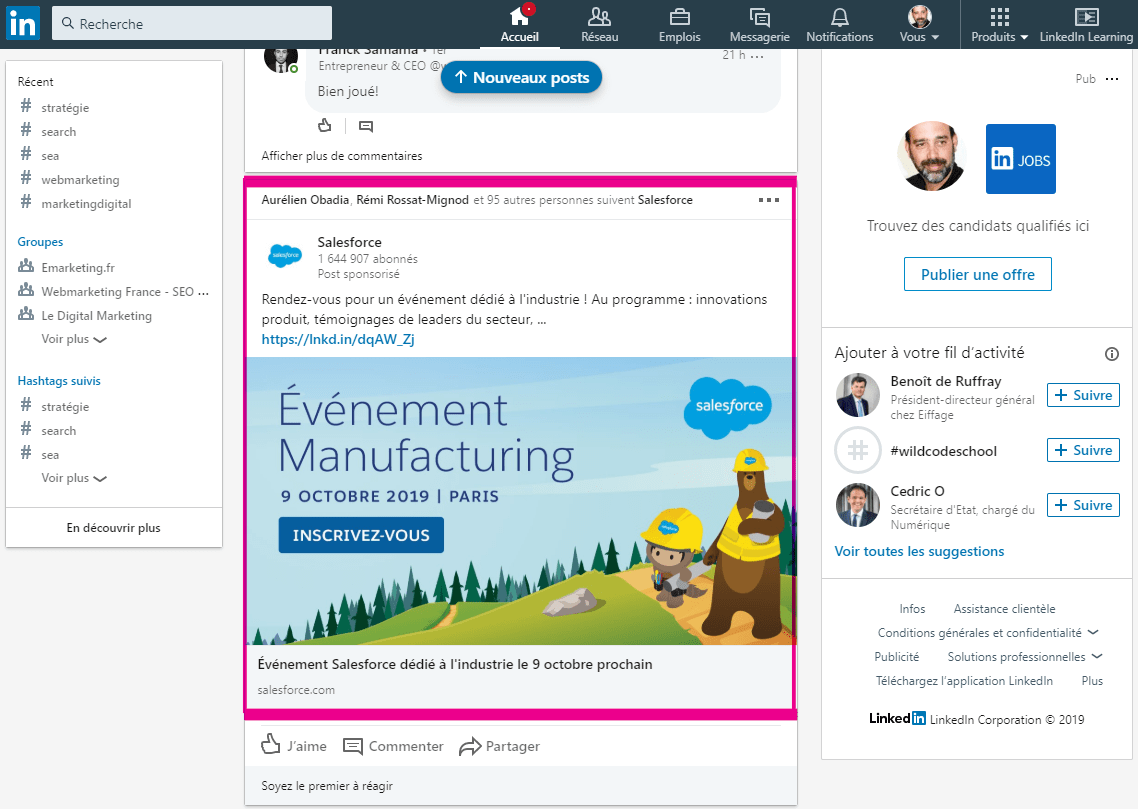Open the Infos footer link
The image size is (1138, 809).
pyautogui.click(x=912, y=609)
